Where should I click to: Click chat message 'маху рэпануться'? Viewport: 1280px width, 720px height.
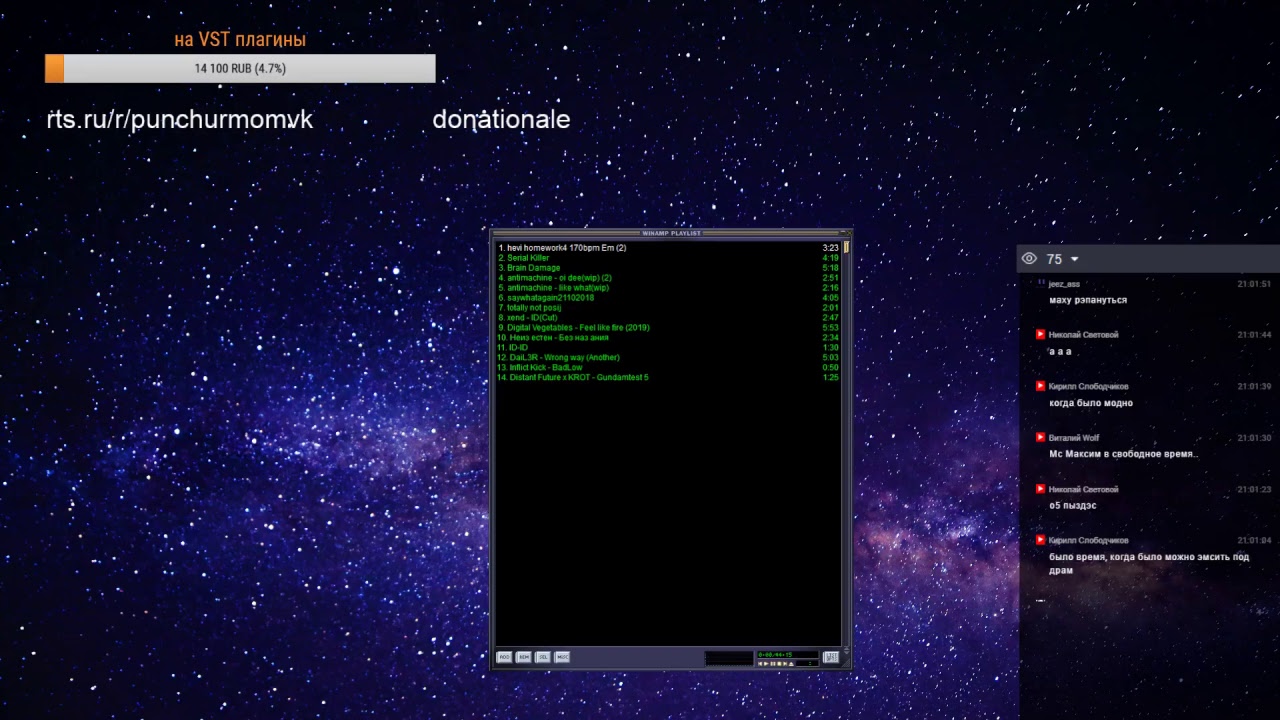(x=1088, y=300)
